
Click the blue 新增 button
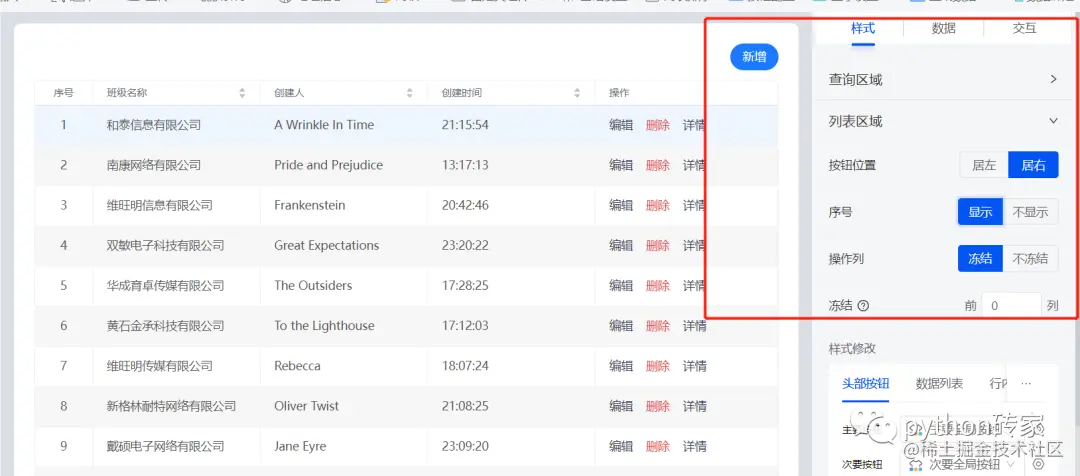pos(754,57)
